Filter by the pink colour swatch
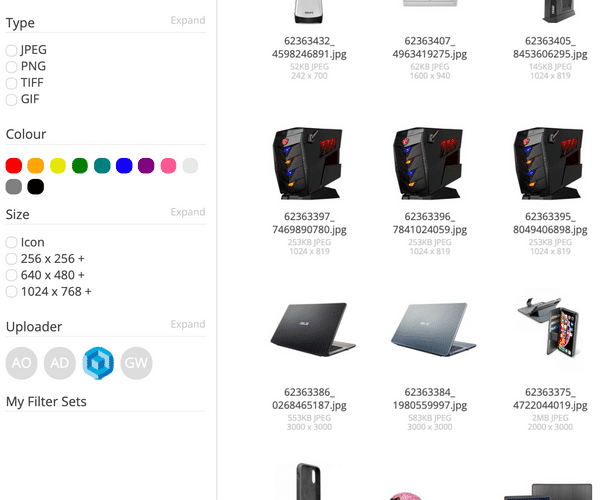 (168, 166)
